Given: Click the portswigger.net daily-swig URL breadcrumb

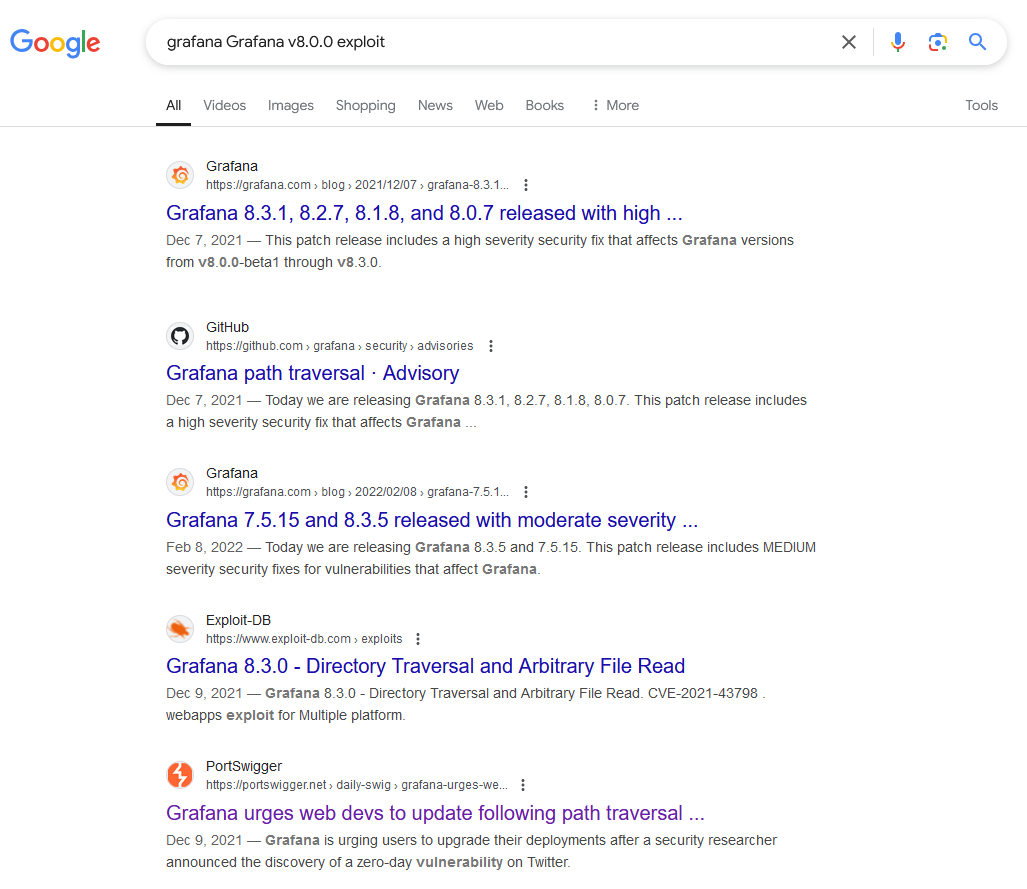Looking at the screenshot, I should click(356, 785).
